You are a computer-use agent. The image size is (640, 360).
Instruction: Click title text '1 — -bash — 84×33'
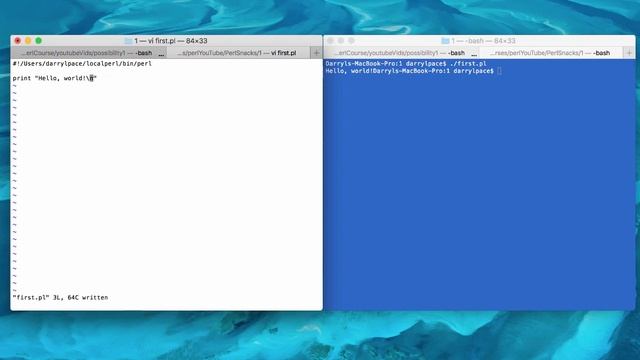point(483,41)
